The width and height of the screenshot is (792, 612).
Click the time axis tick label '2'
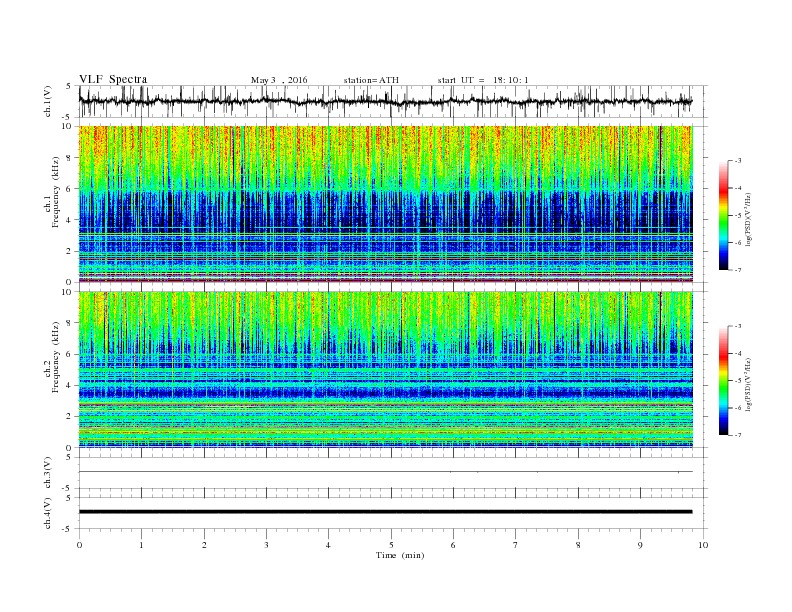[x=204, y=545]
